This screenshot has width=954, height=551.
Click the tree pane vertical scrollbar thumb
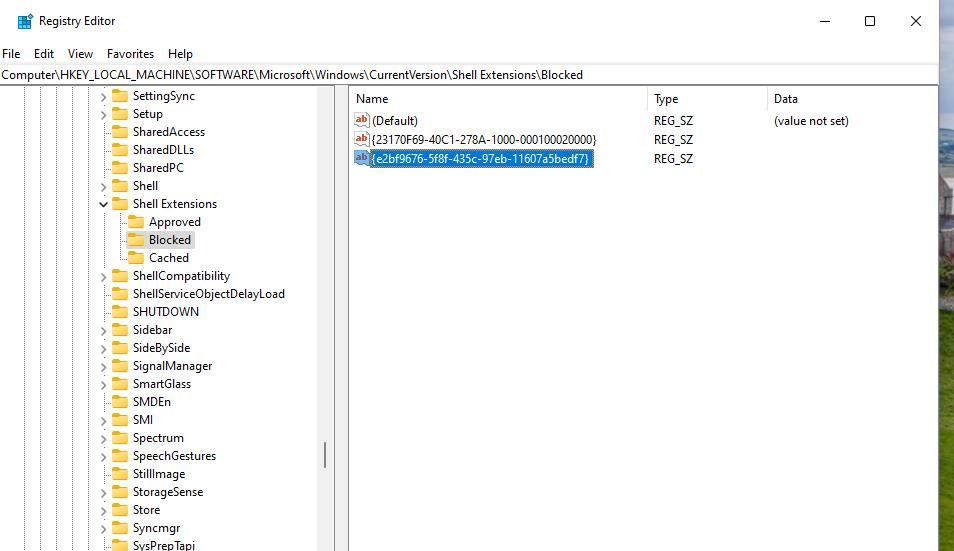(x=325, y=455)
